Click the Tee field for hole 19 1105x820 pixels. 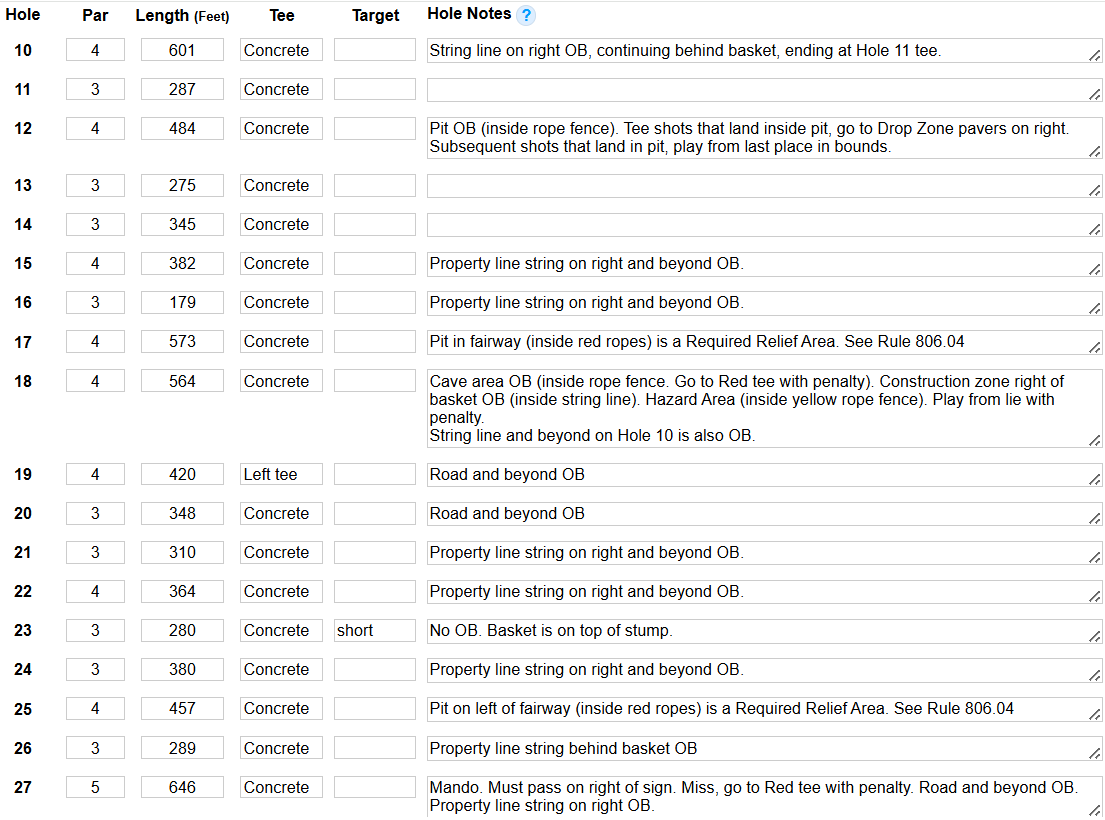click(281, 474)
